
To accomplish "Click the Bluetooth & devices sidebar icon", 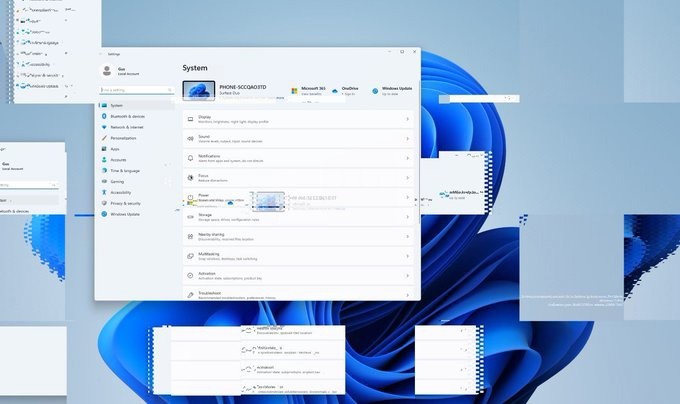I will 104,116.
